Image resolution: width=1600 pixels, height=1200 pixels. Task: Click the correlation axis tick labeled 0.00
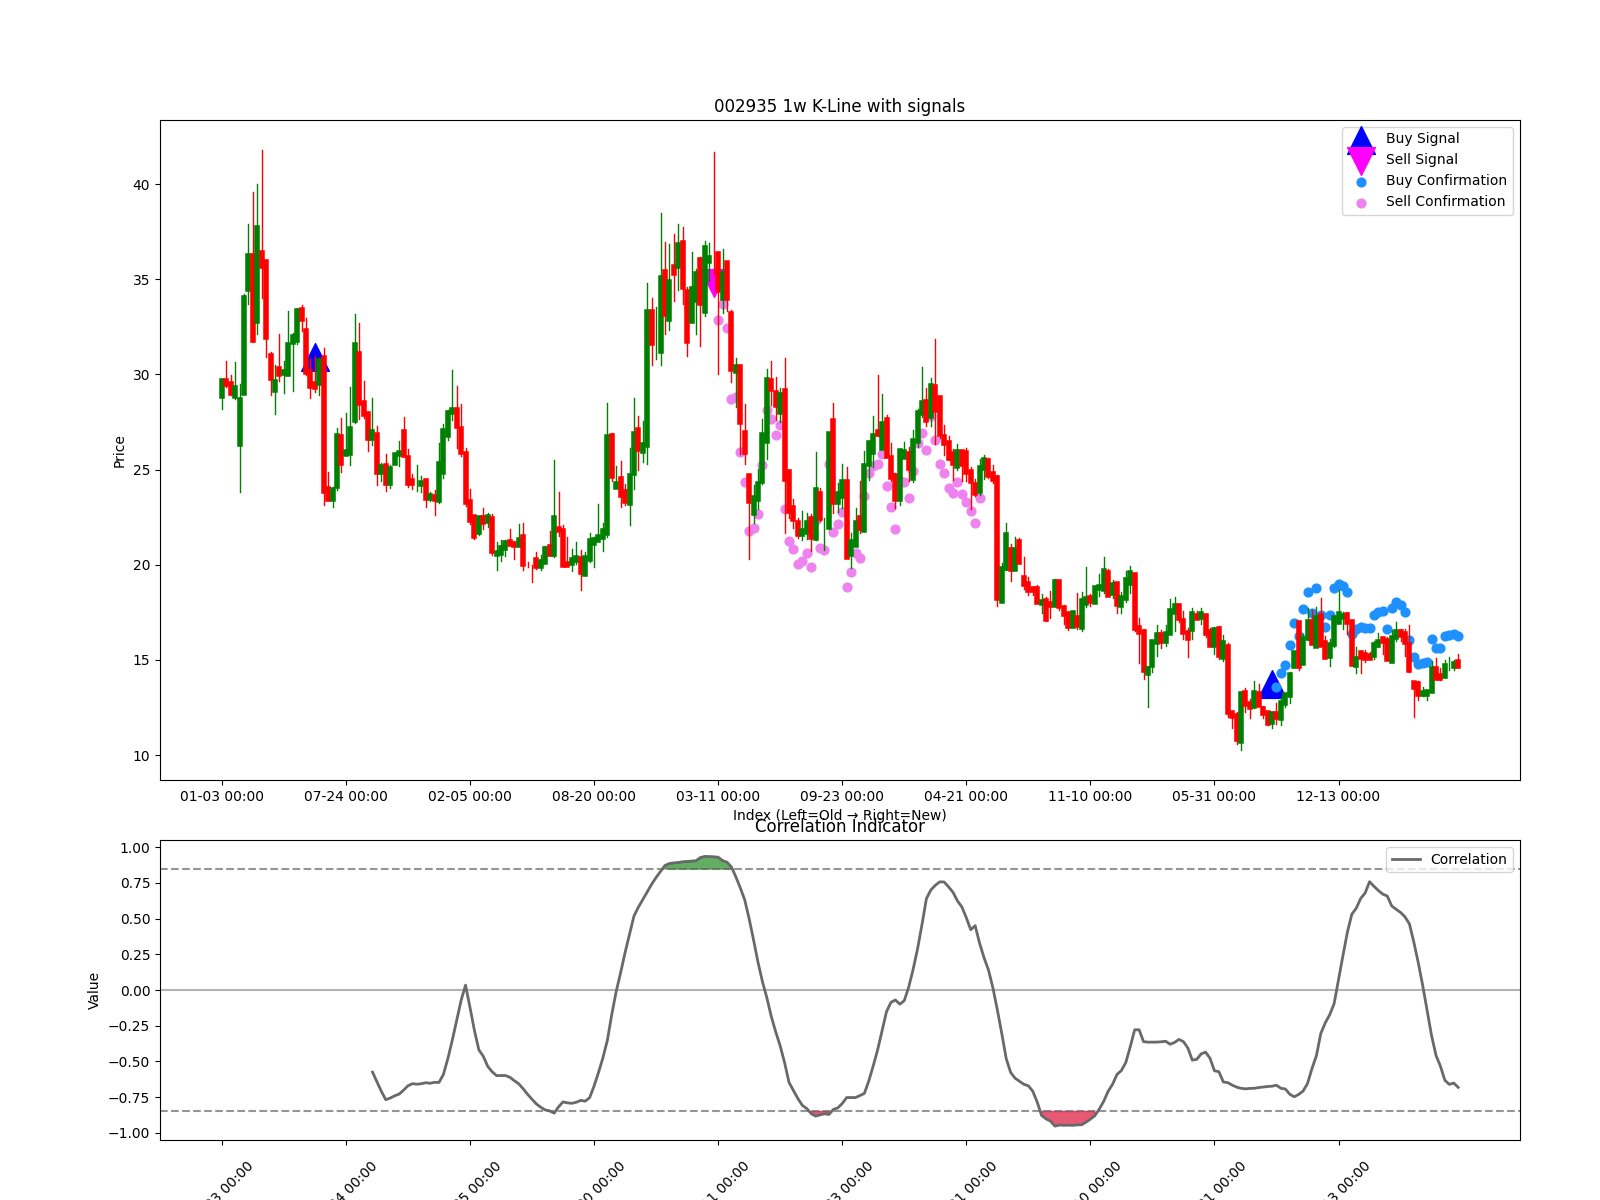click(x=135, y=991)
